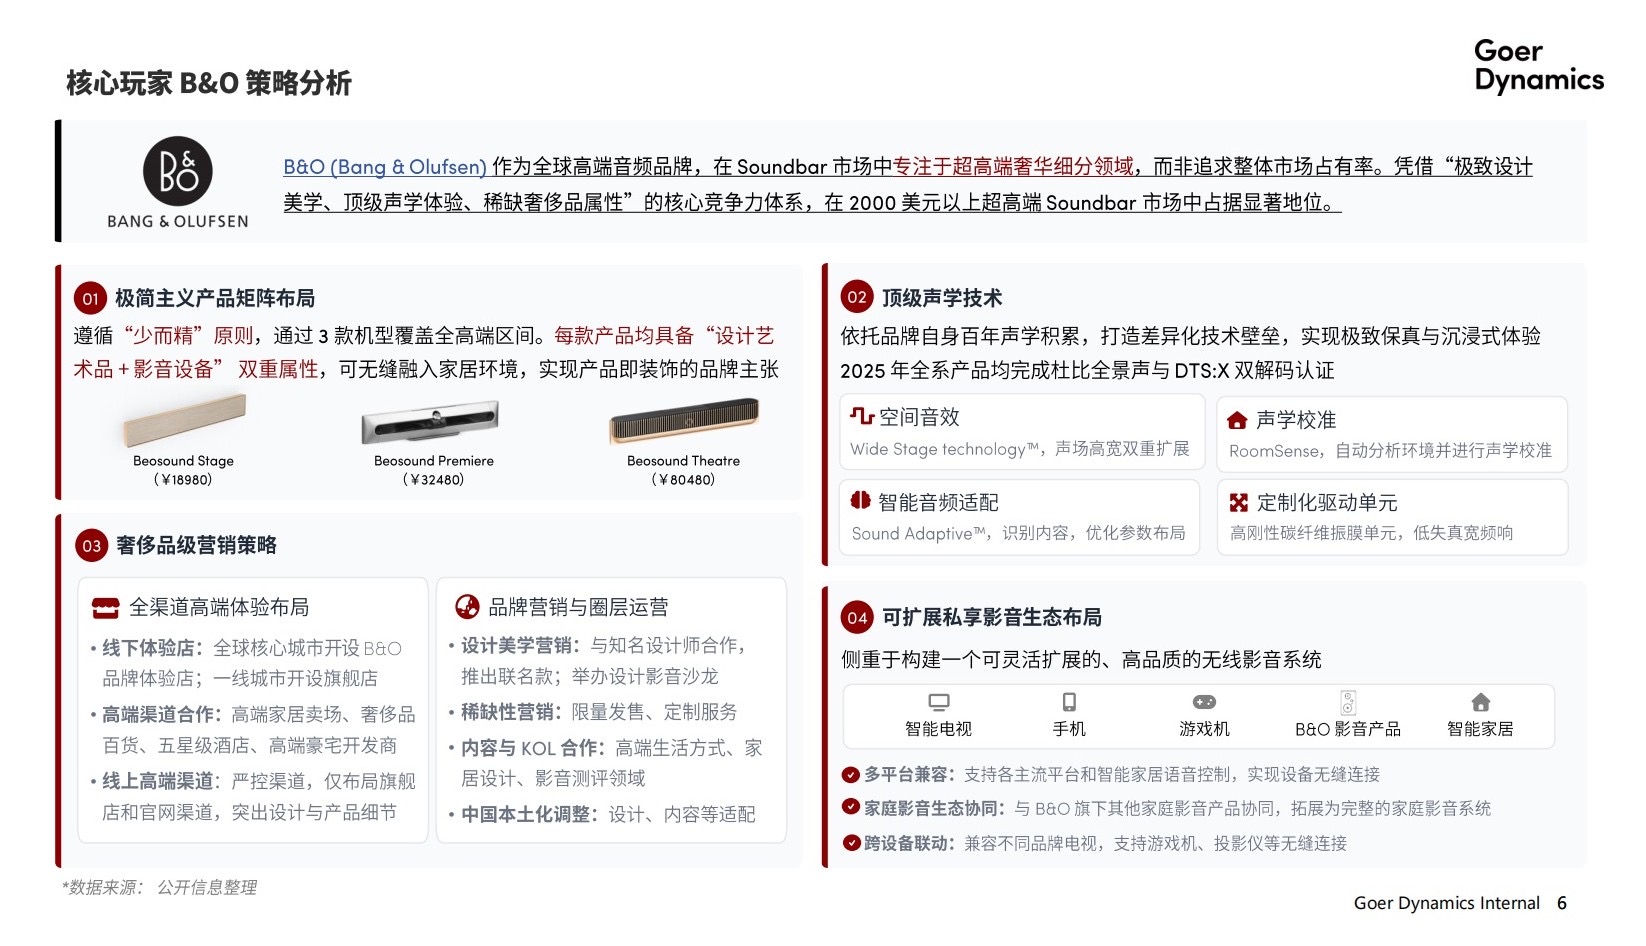
Task: Click the B&O 影音产品 speaker icon
Action: (1348, 702)
